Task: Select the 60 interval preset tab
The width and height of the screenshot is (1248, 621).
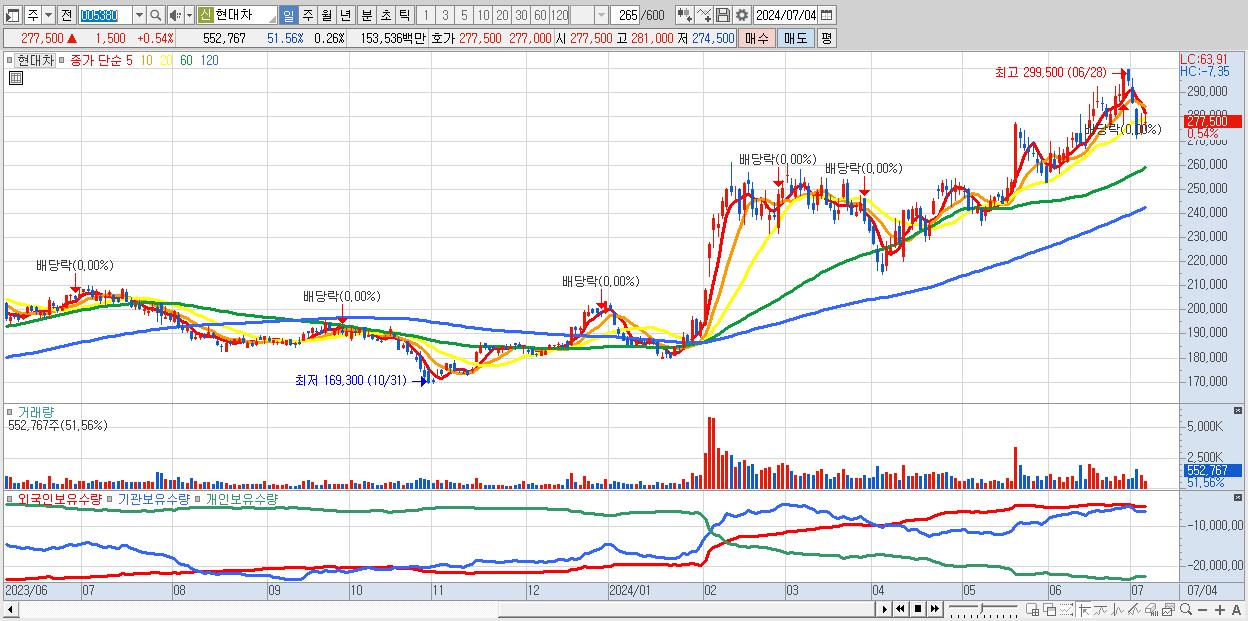Action: click(x=540, y=15)
